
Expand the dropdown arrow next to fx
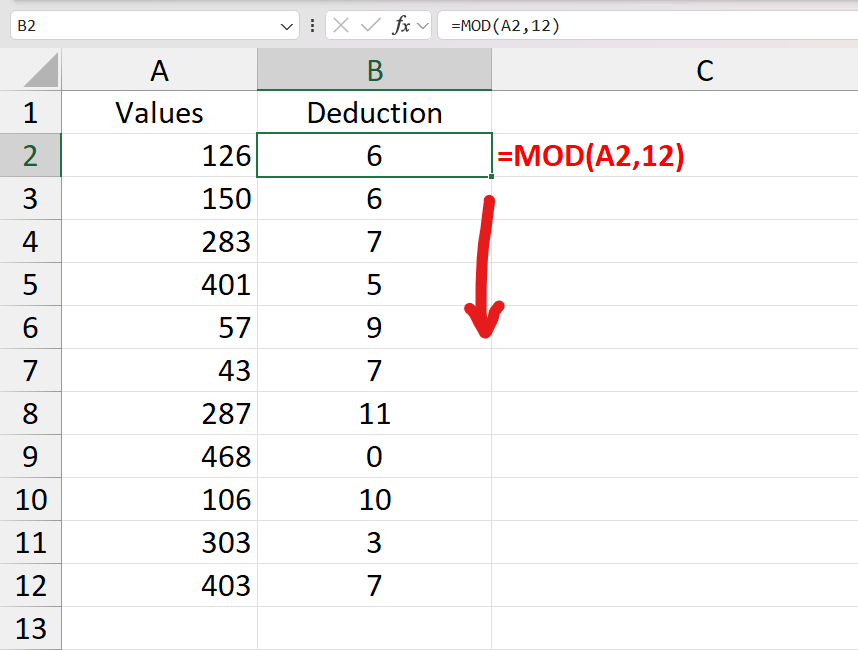coord(422,26)
